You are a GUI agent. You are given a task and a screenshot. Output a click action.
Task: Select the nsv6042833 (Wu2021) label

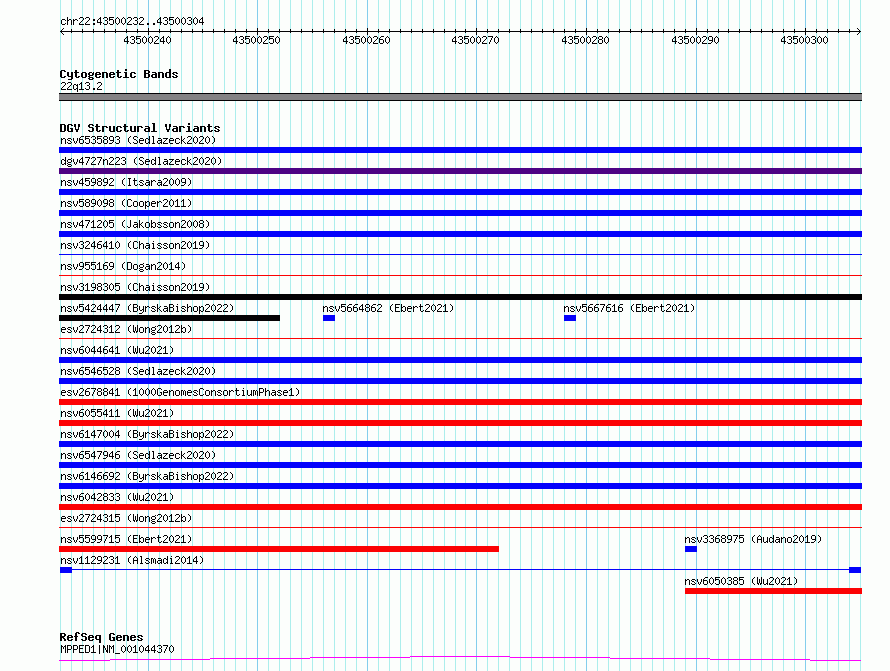tap(117, 497)
